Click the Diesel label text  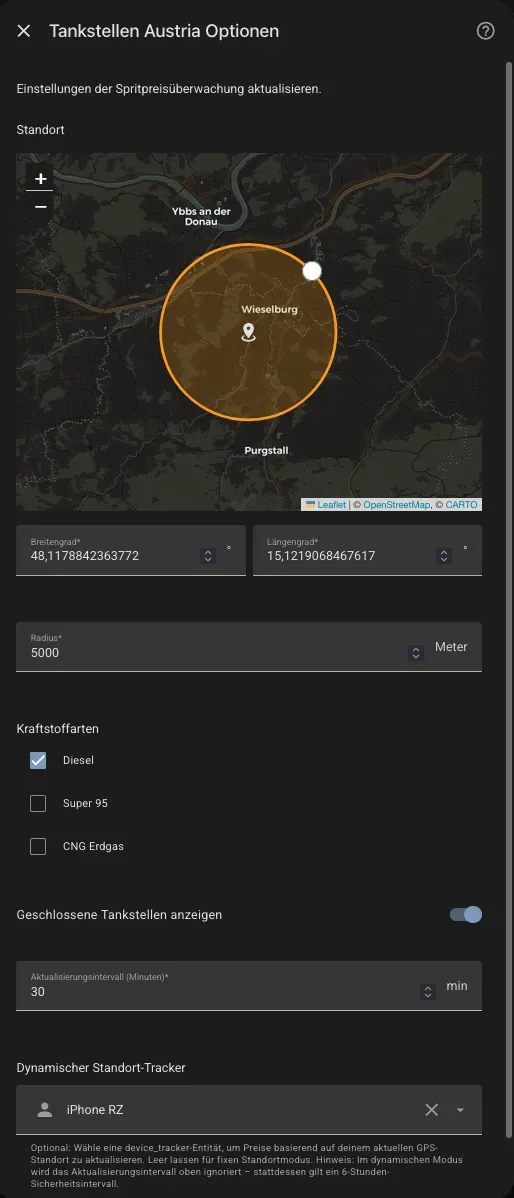tap(78, 760)
